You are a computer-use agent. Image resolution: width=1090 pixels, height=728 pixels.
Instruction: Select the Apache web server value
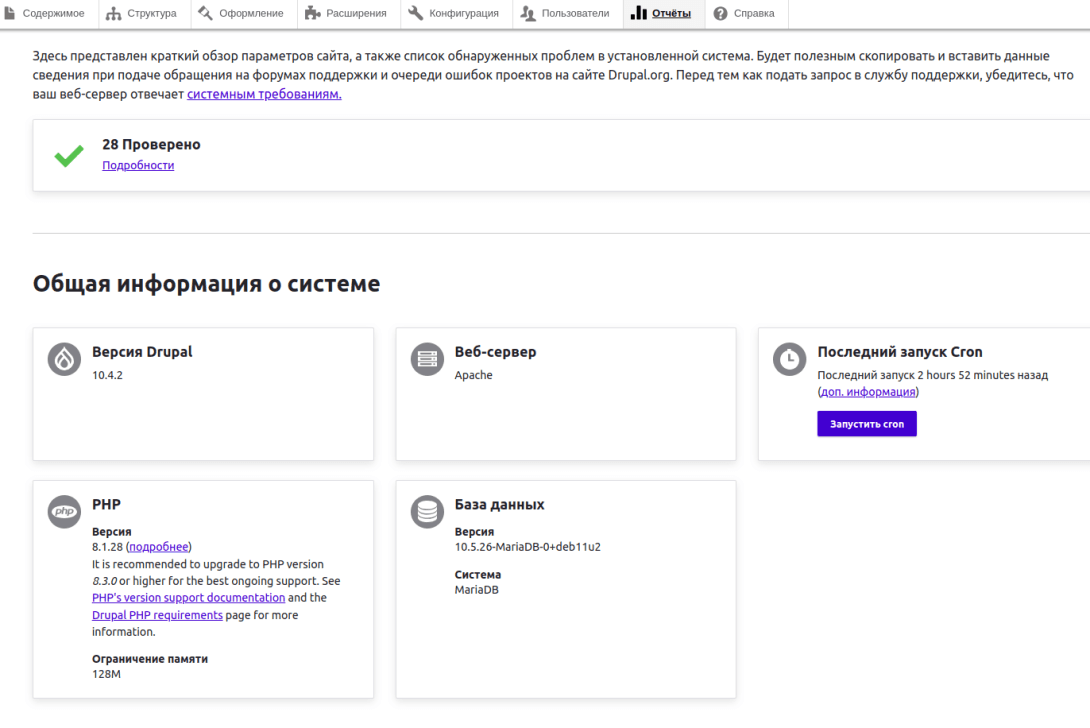pos(473,375)
